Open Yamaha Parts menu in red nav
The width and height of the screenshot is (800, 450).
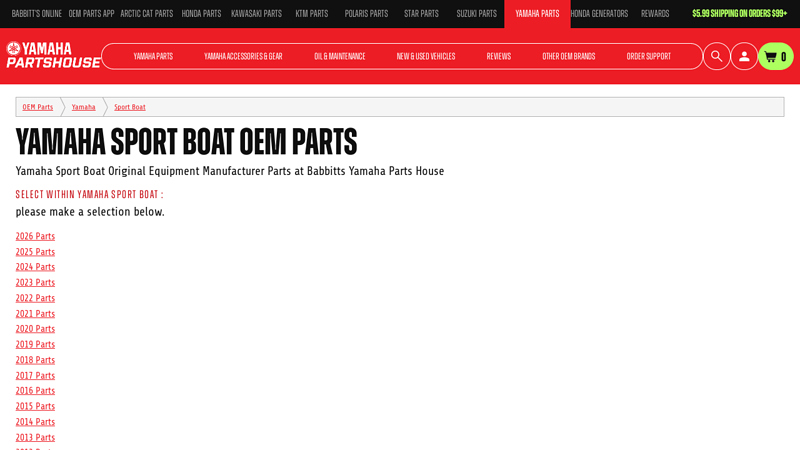(153, 56)
